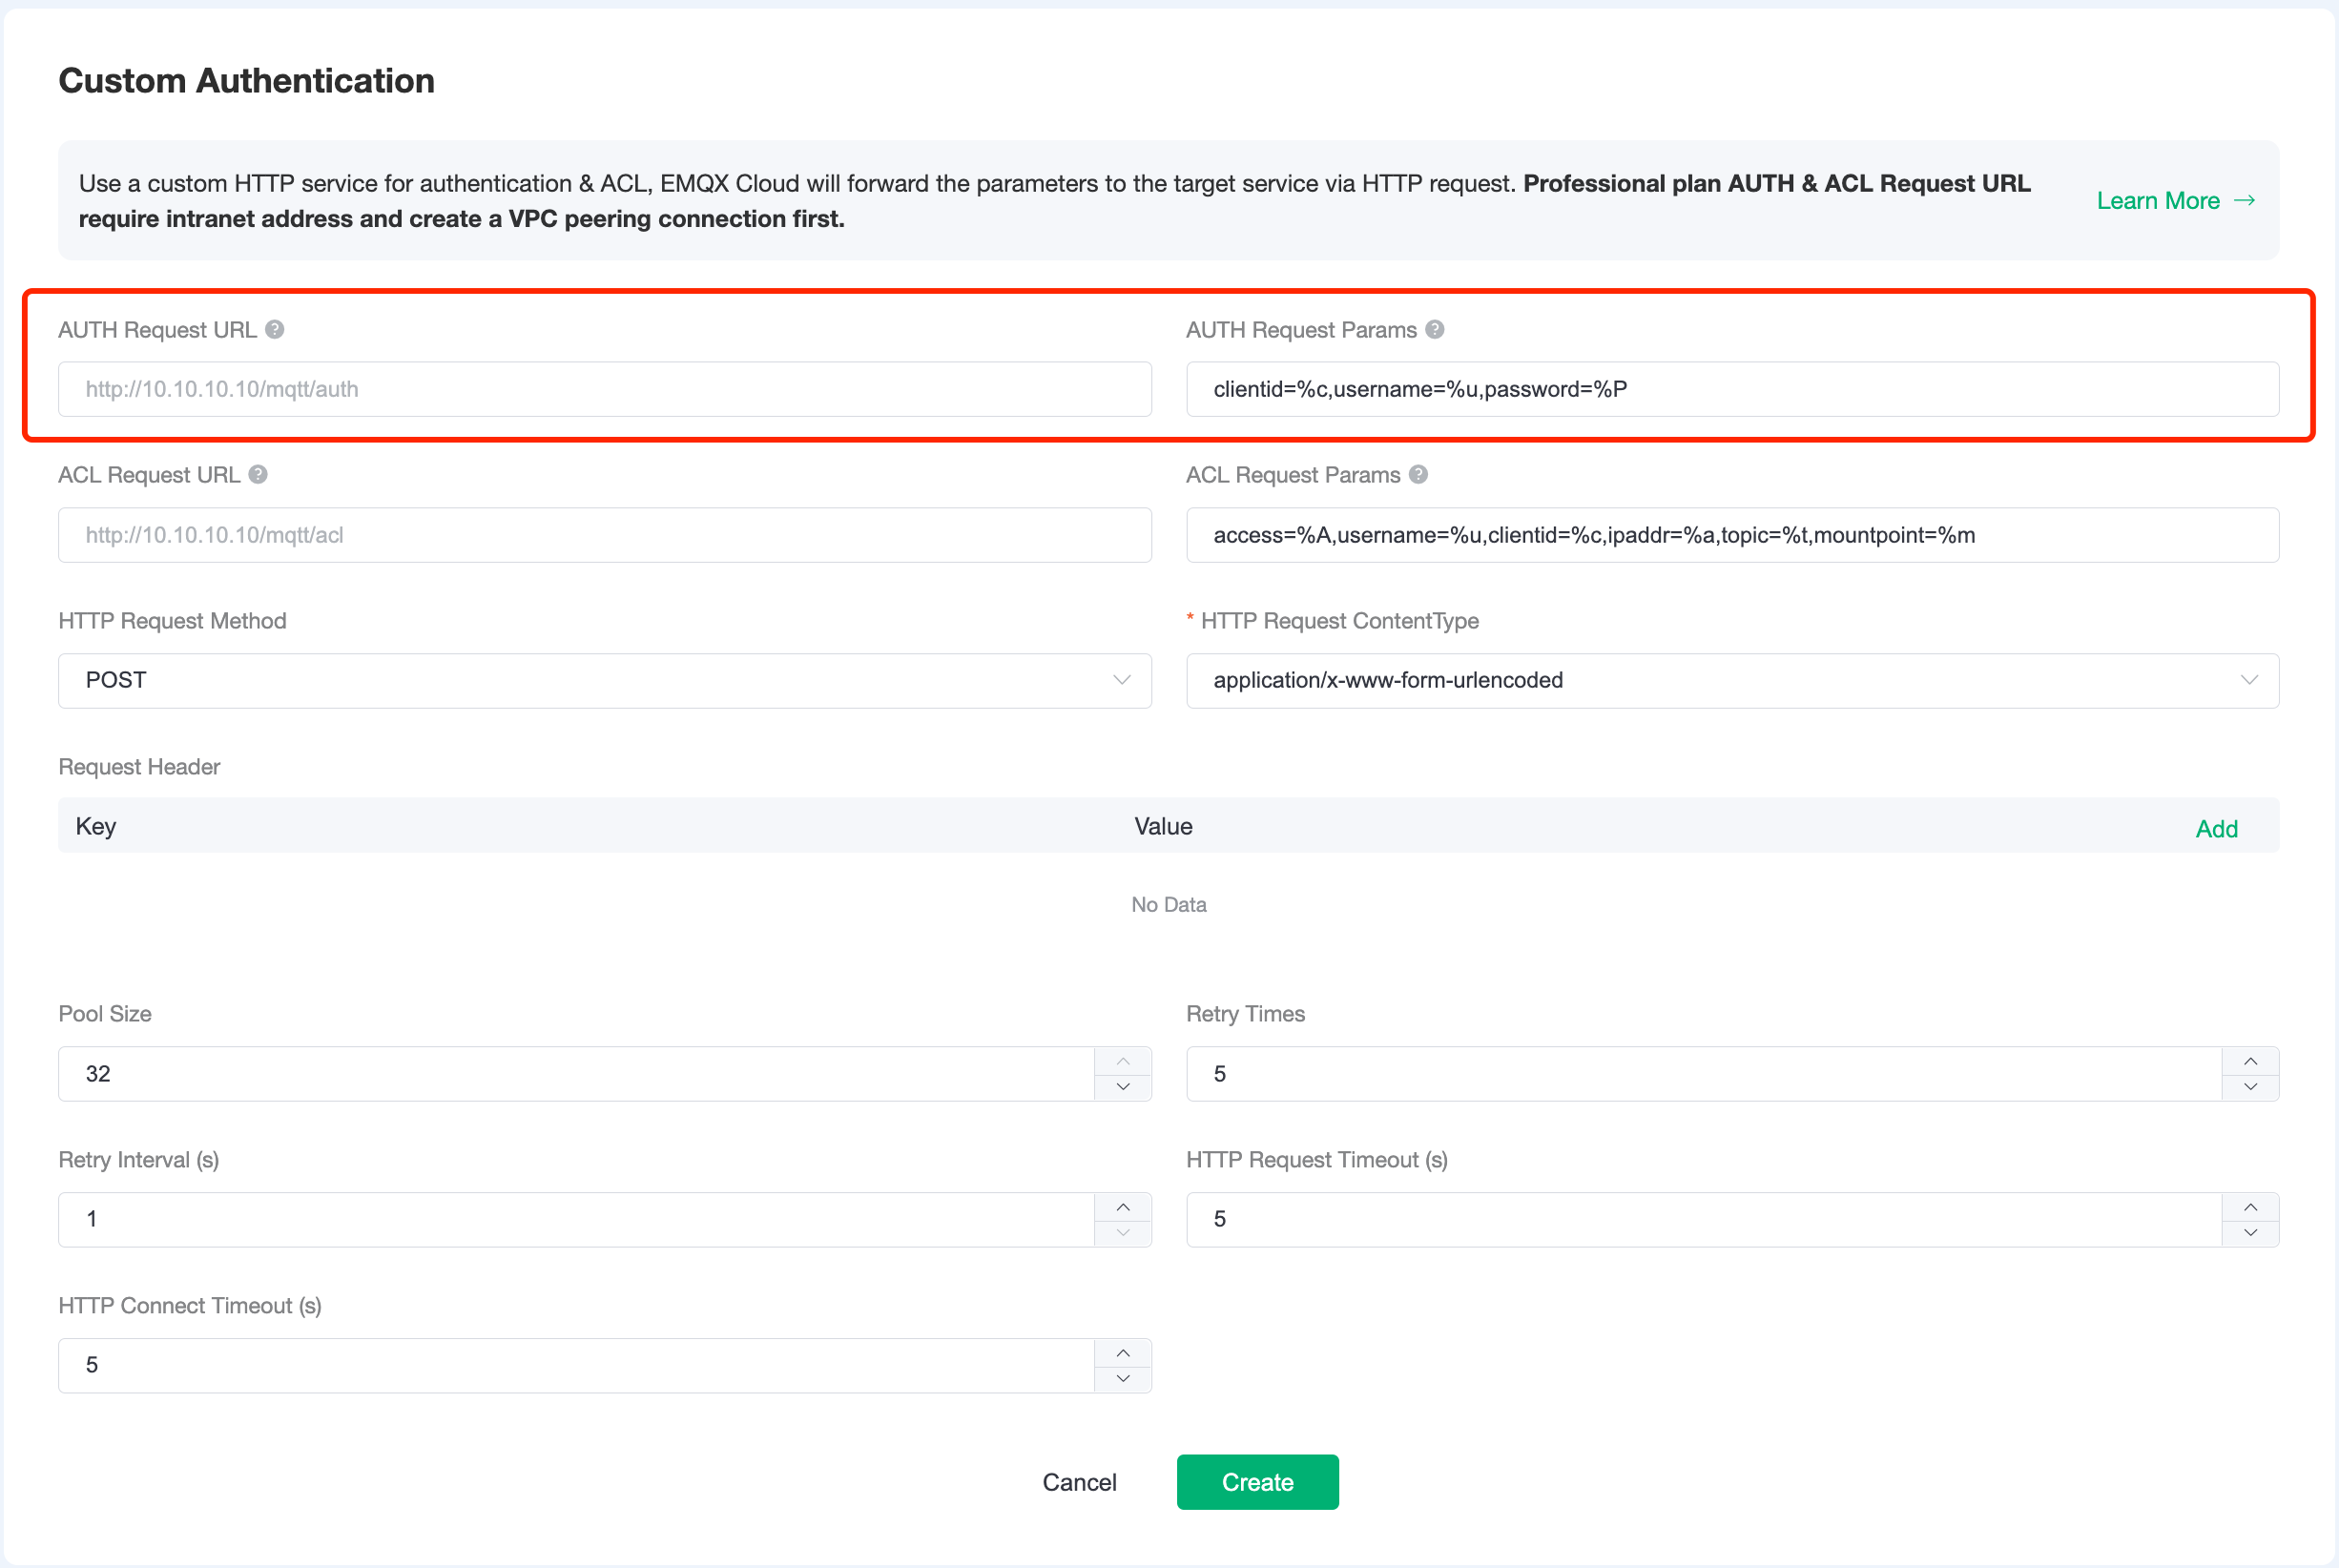The height and width of the screenshot is (1568, 2339).
Task: Decrease HTTP Request Timeout with down arrow
Action: coord(2250,1233)
